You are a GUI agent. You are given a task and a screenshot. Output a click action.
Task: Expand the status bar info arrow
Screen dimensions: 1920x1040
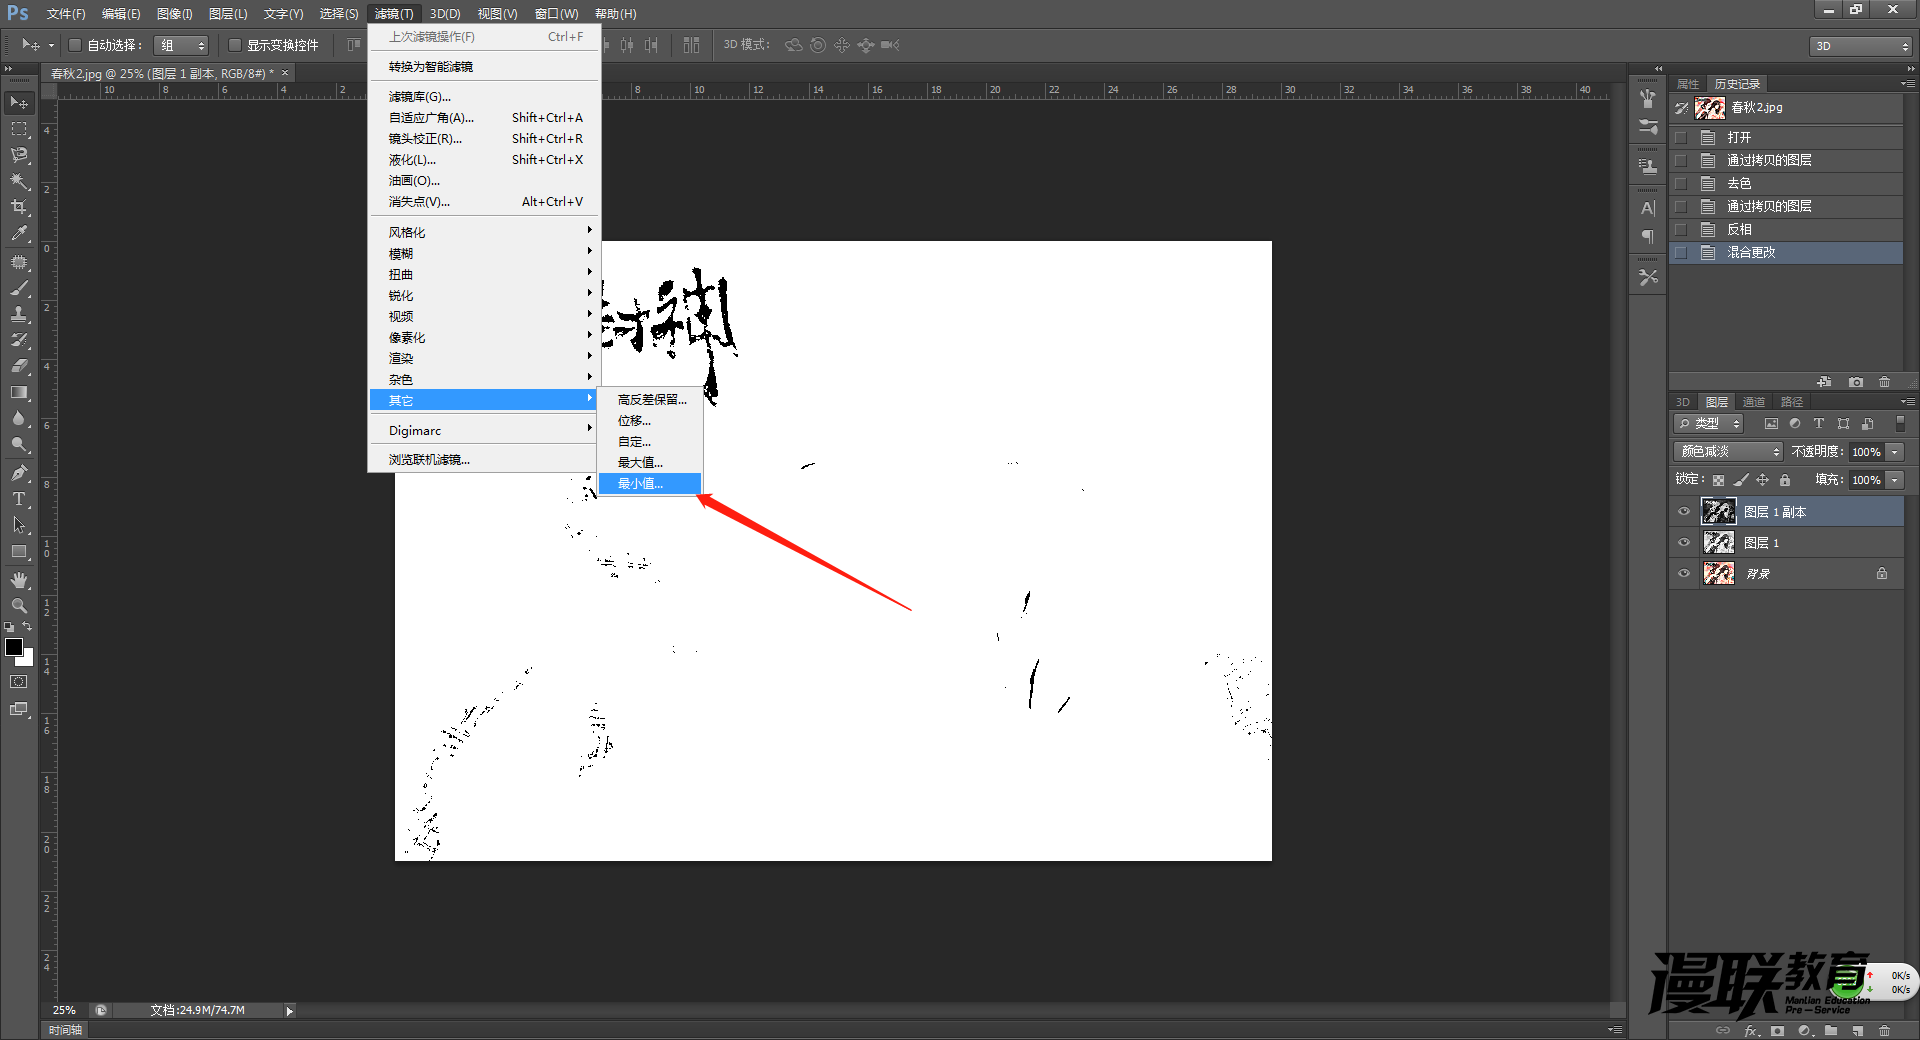click(290, 1011)
